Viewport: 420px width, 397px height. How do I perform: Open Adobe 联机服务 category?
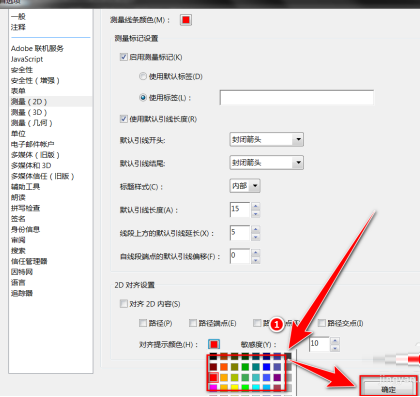click(x=37, y=48)
